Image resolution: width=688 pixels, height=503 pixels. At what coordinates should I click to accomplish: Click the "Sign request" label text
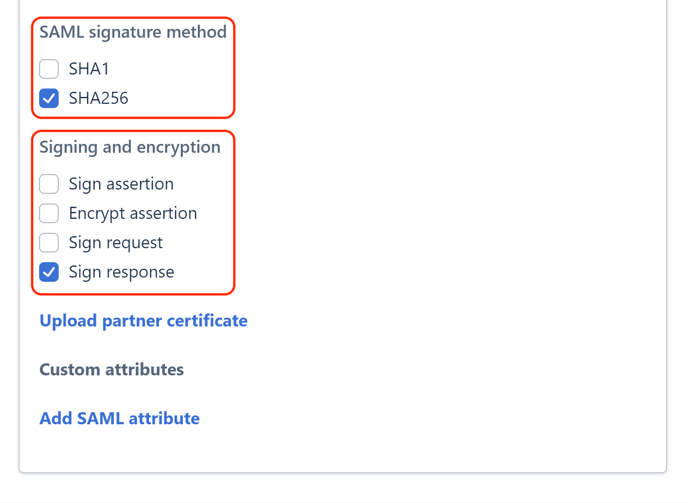115,243
